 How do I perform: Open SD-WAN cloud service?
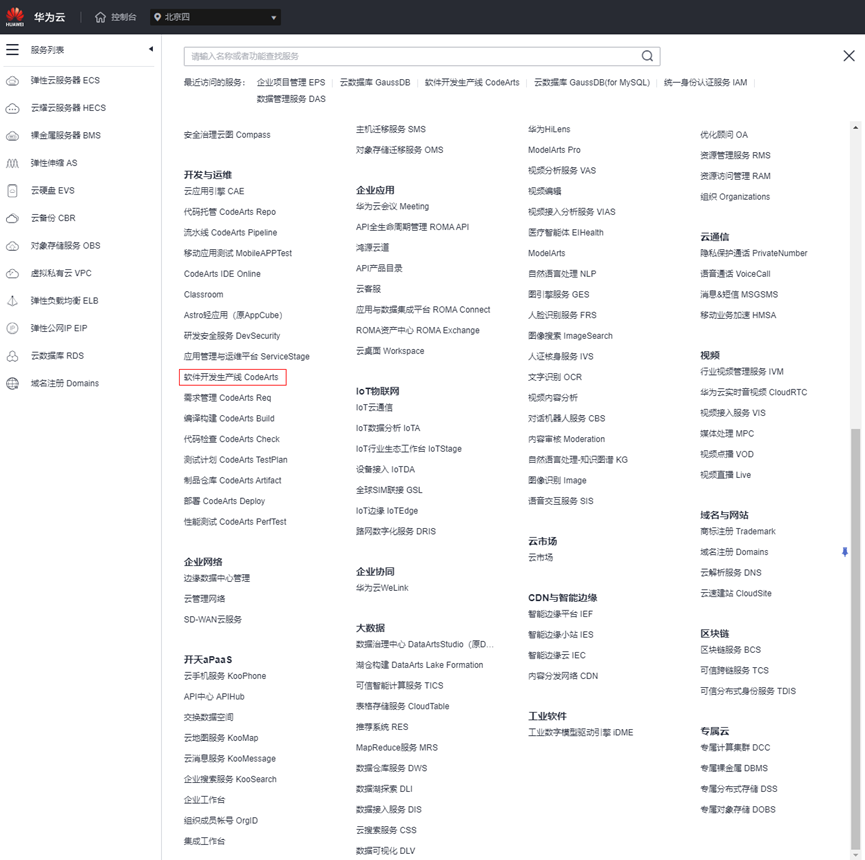(x=212, y=619)
